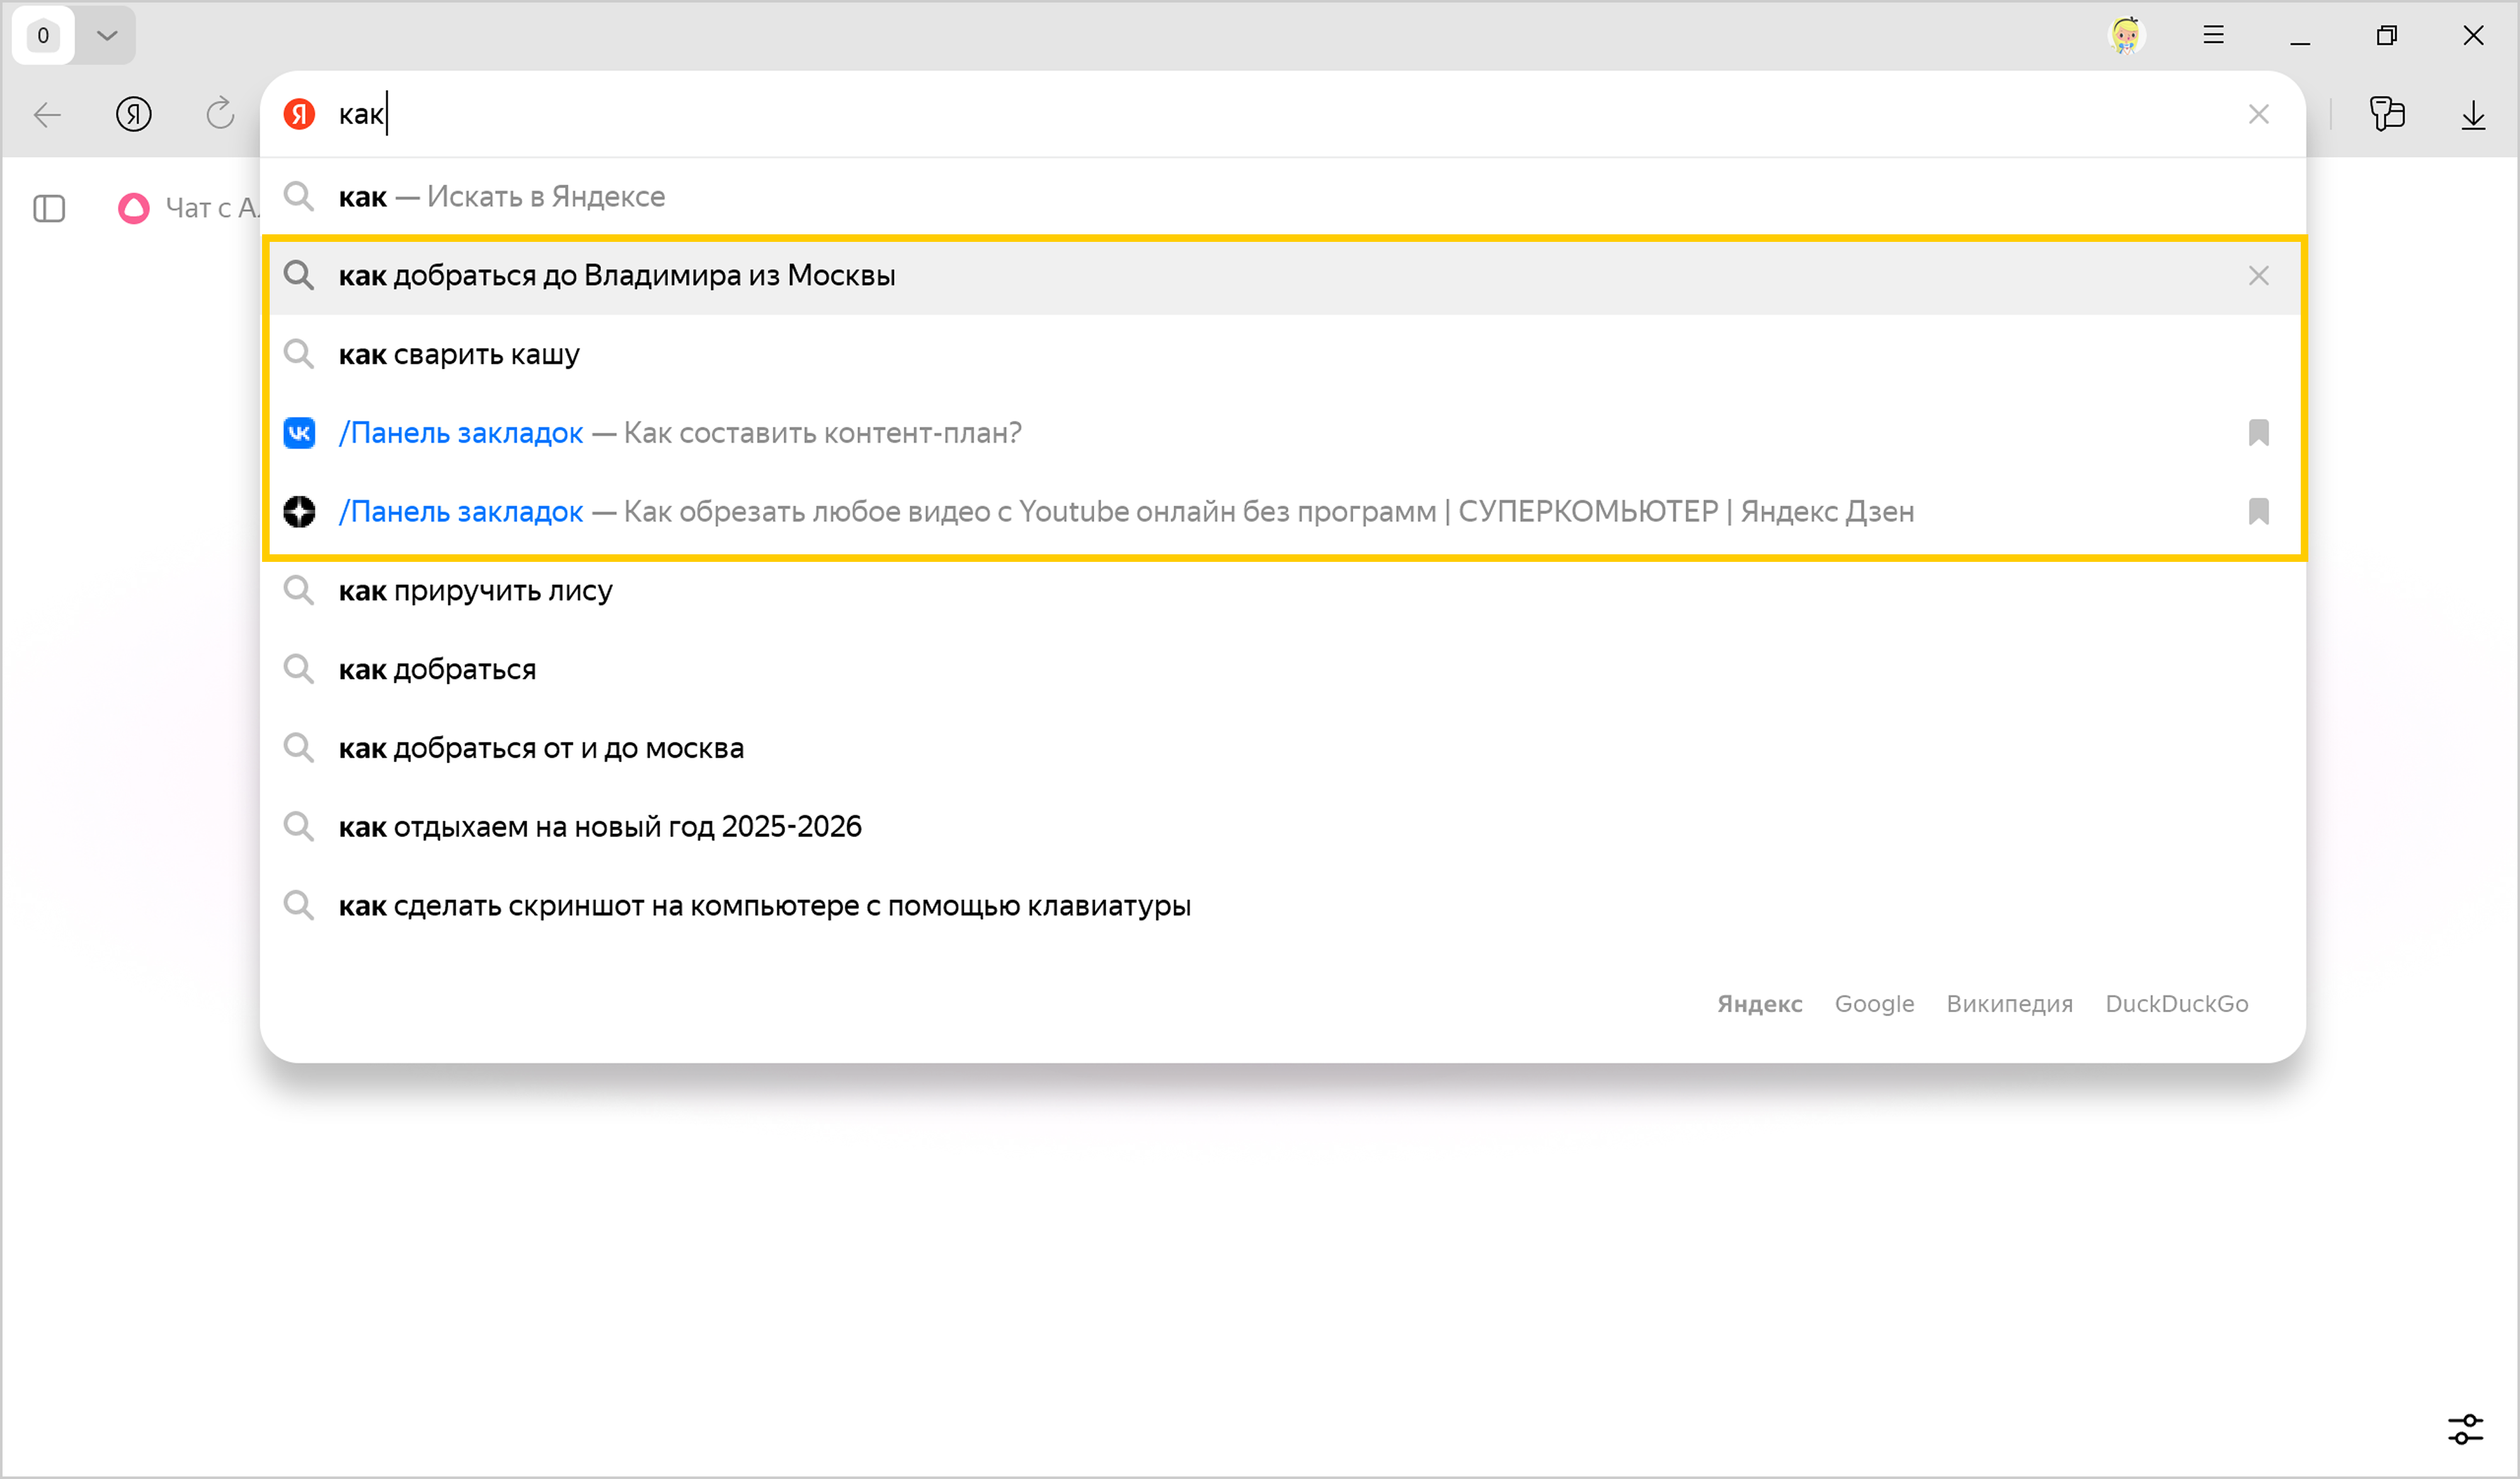
Task: Open the downloads icon
Action: (x=2472, y=115)
